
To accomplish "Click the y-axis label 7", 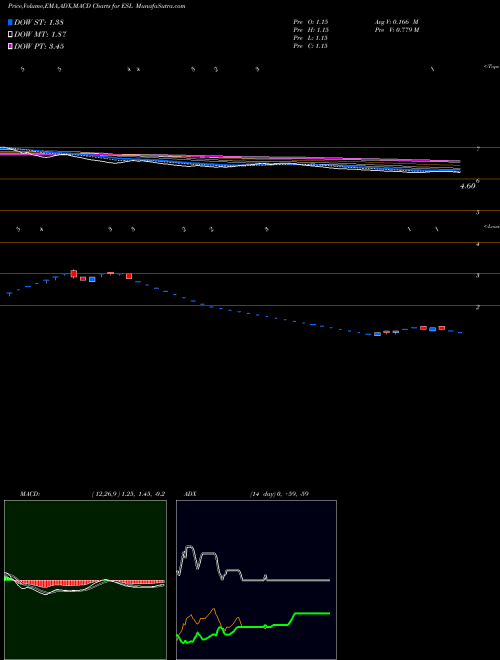I will pyautogui.click(x=478, y=149).
